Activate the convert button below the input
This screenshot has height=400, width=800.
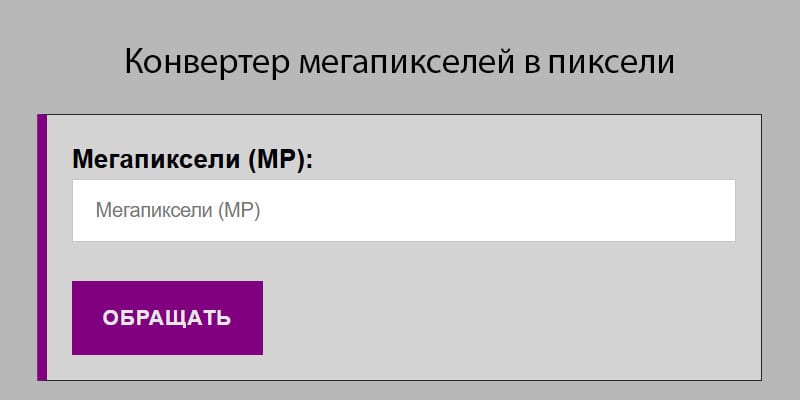point(167,318)
